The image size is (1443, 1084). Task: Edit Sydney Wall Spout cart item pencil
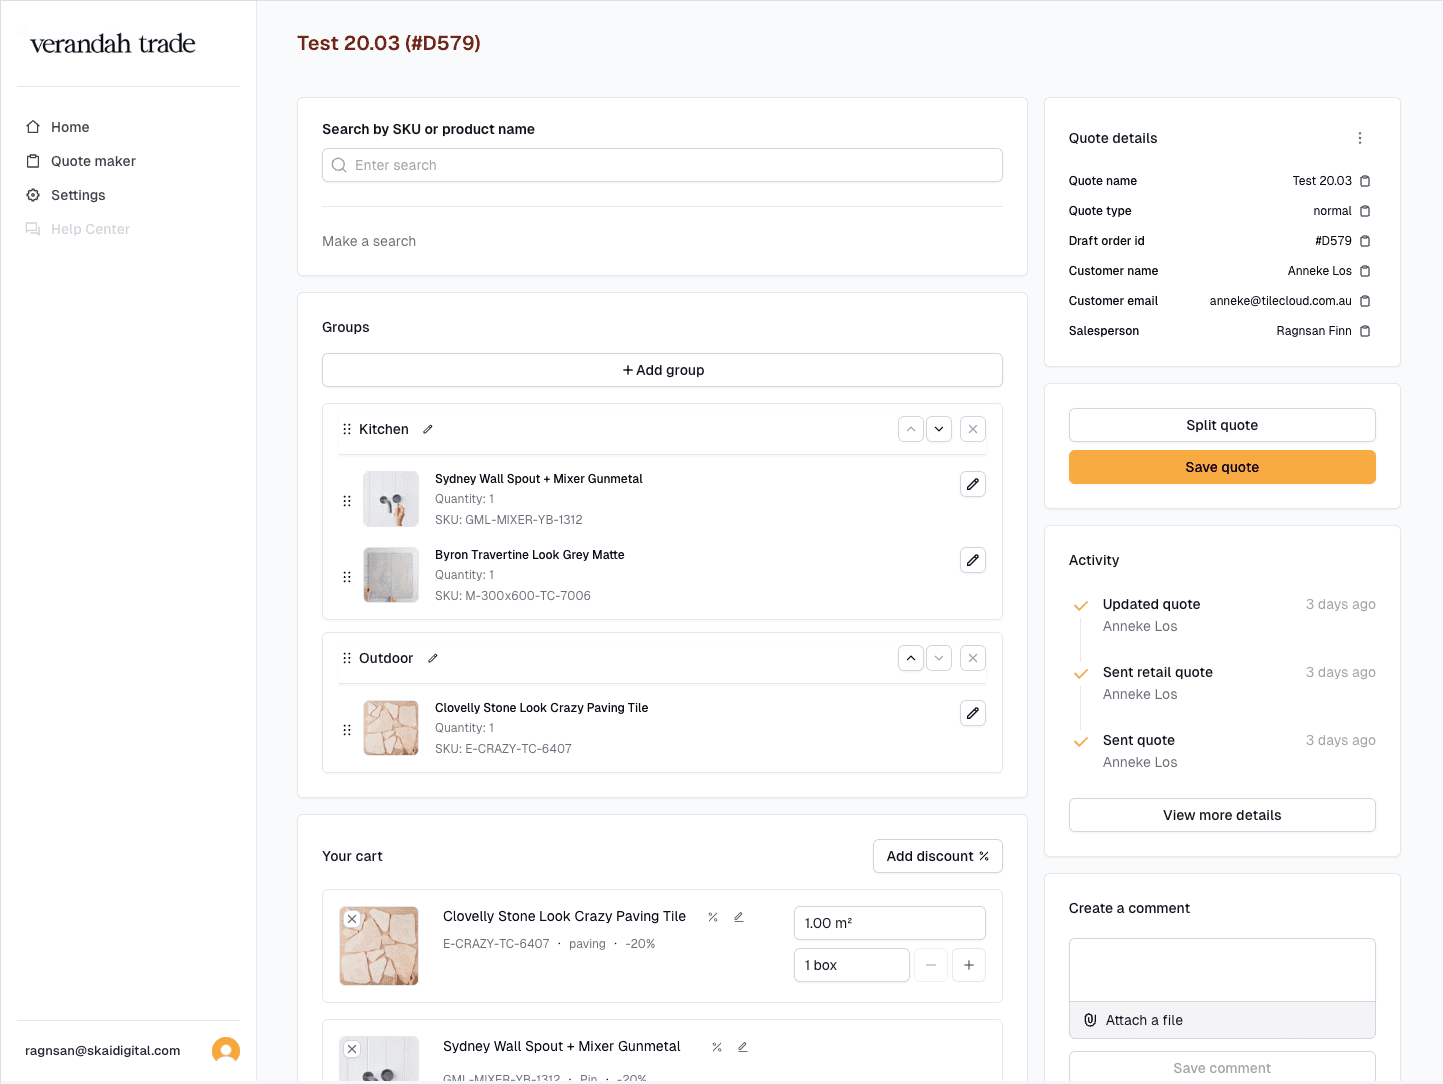click(x=743, y=1047)
